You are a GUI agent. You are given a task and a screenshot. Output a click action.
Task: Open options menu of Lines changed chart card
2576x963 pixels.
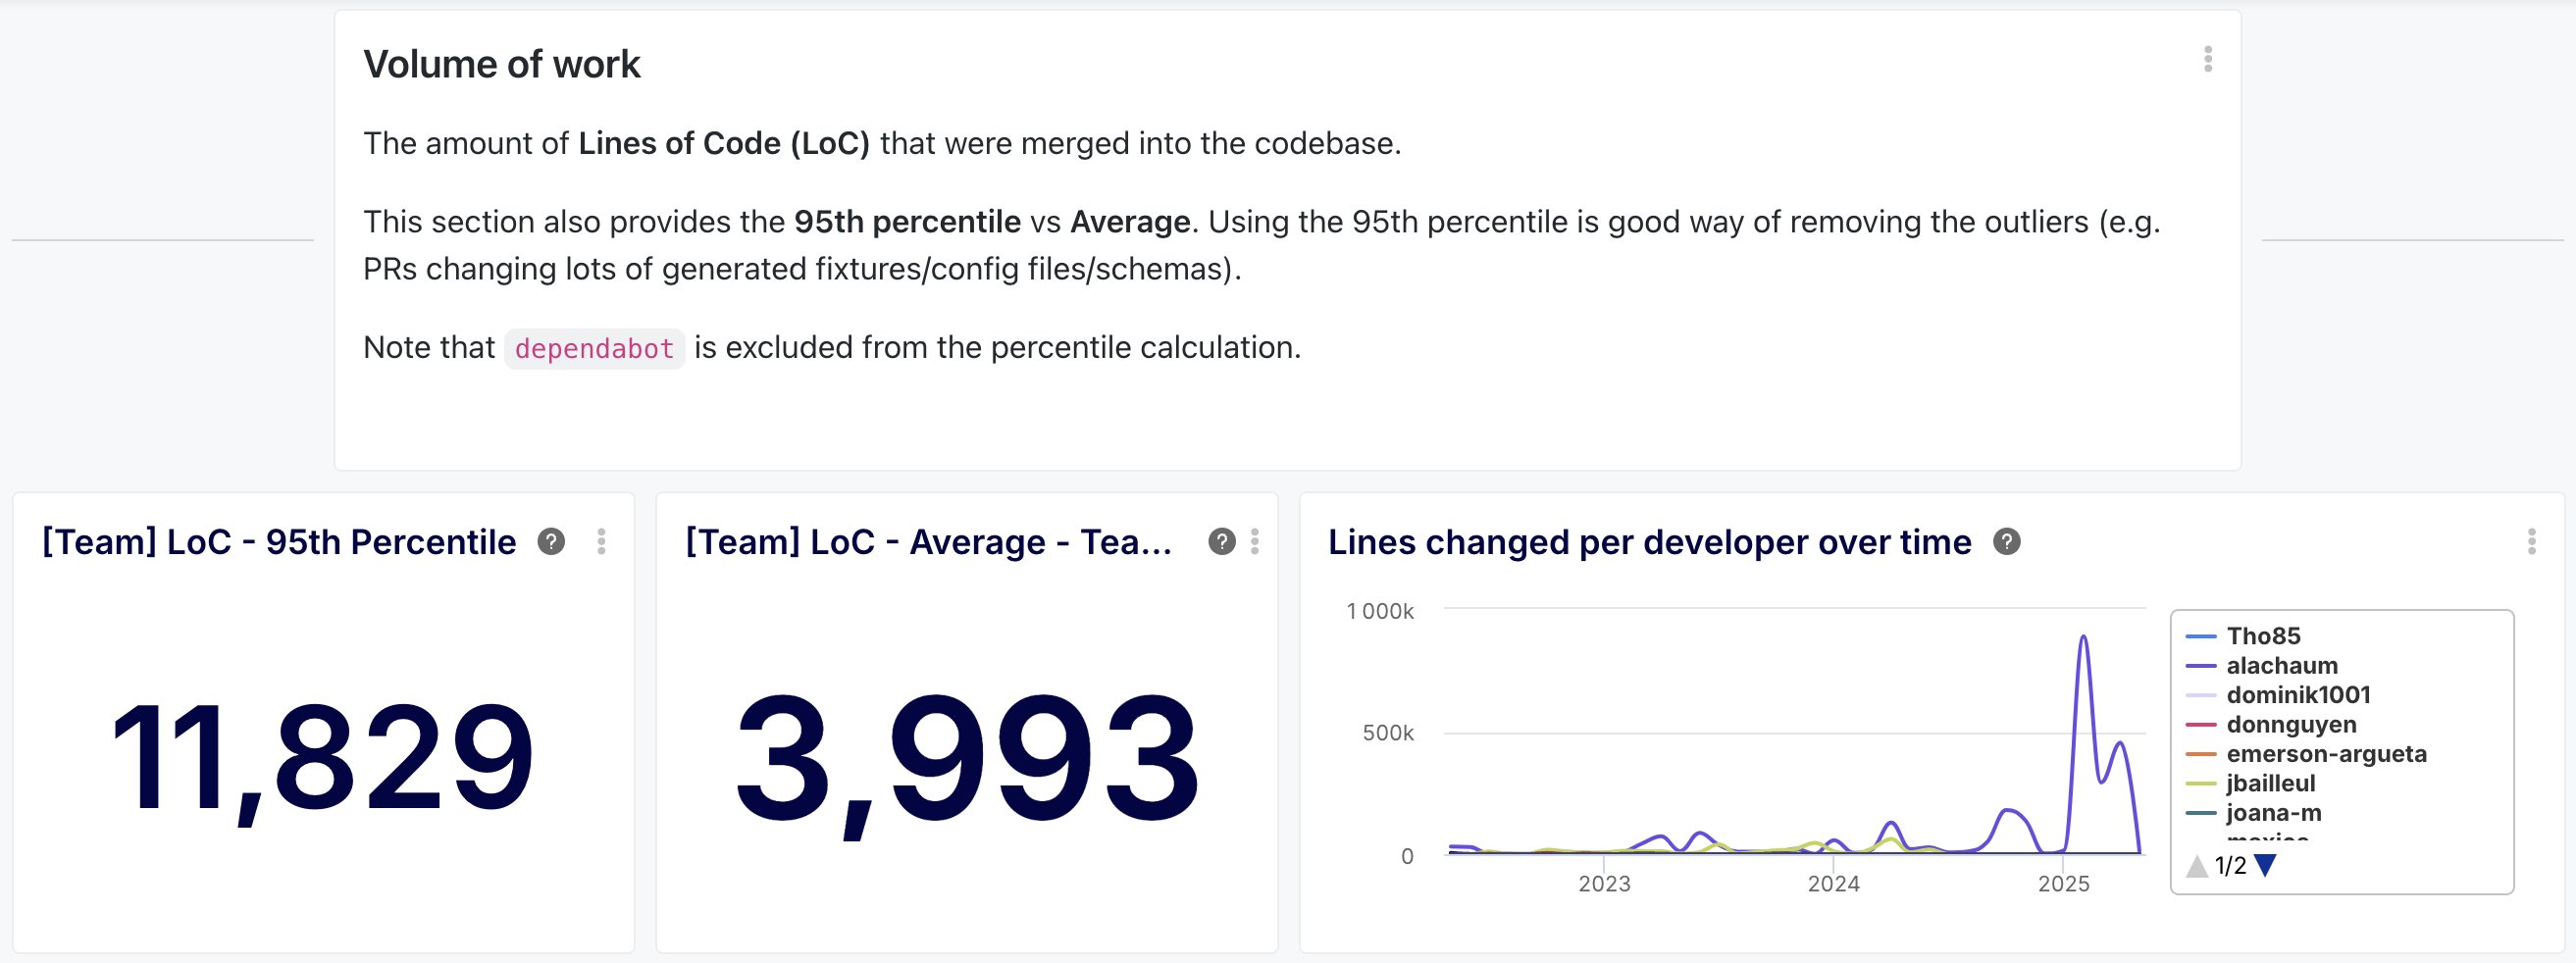pos(2531,541)
